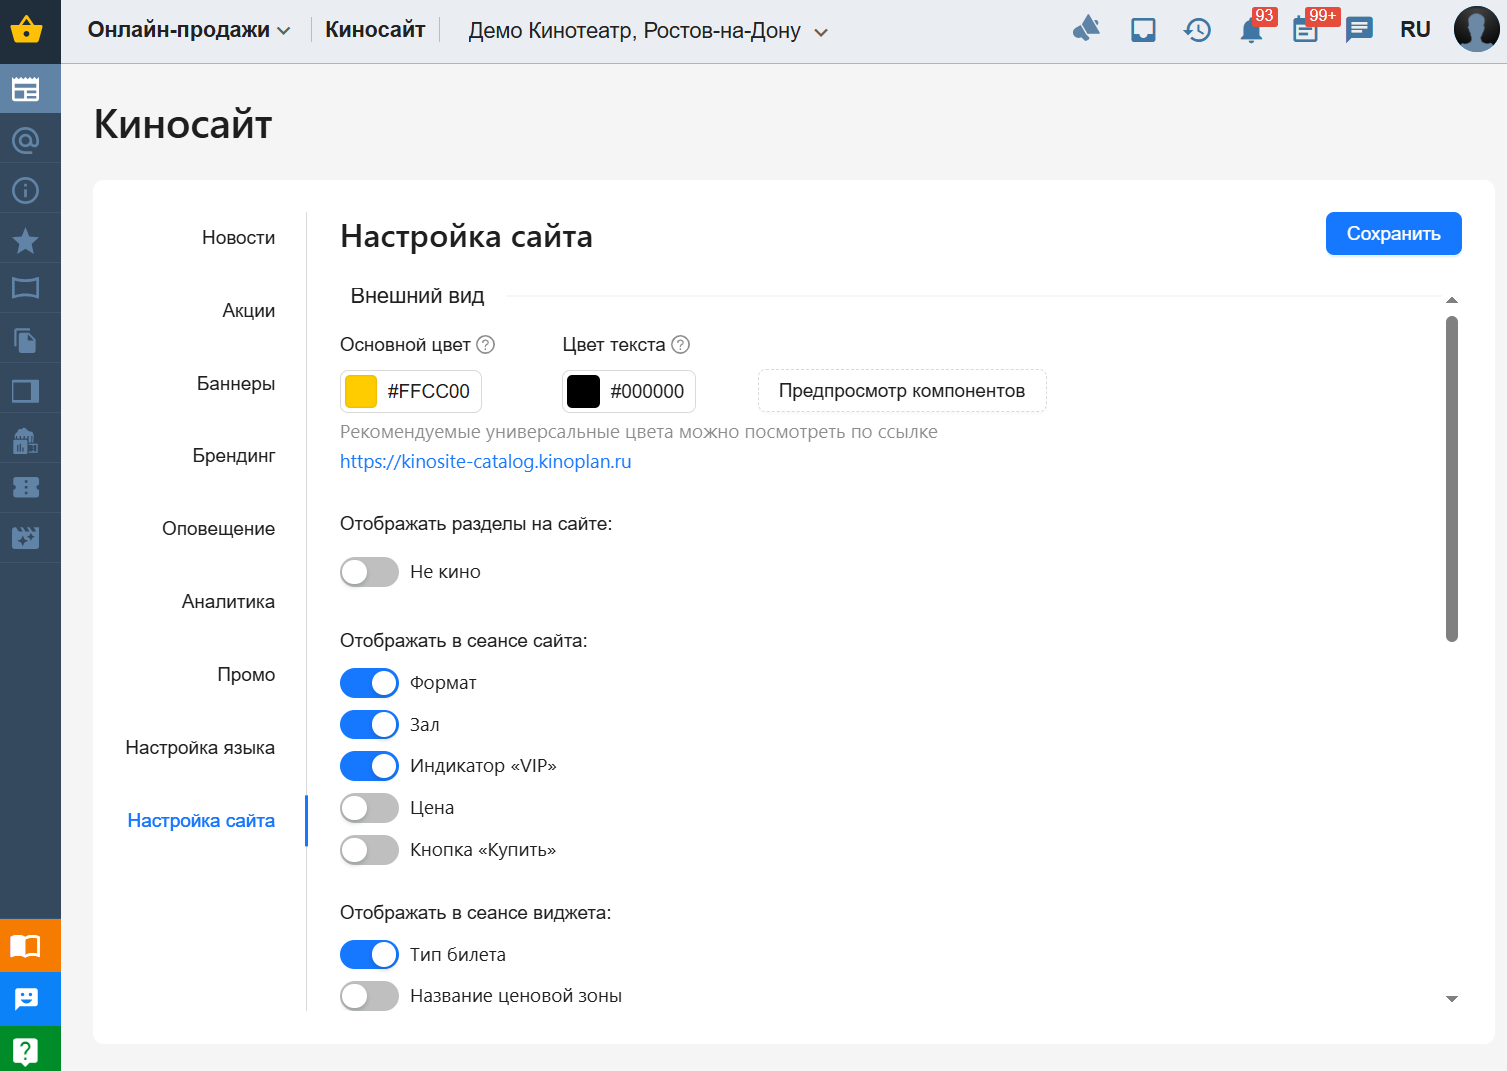The image size is (1507, 1071).
Task: Click the Основной цвет help question icon
Action: pos(486,345)
